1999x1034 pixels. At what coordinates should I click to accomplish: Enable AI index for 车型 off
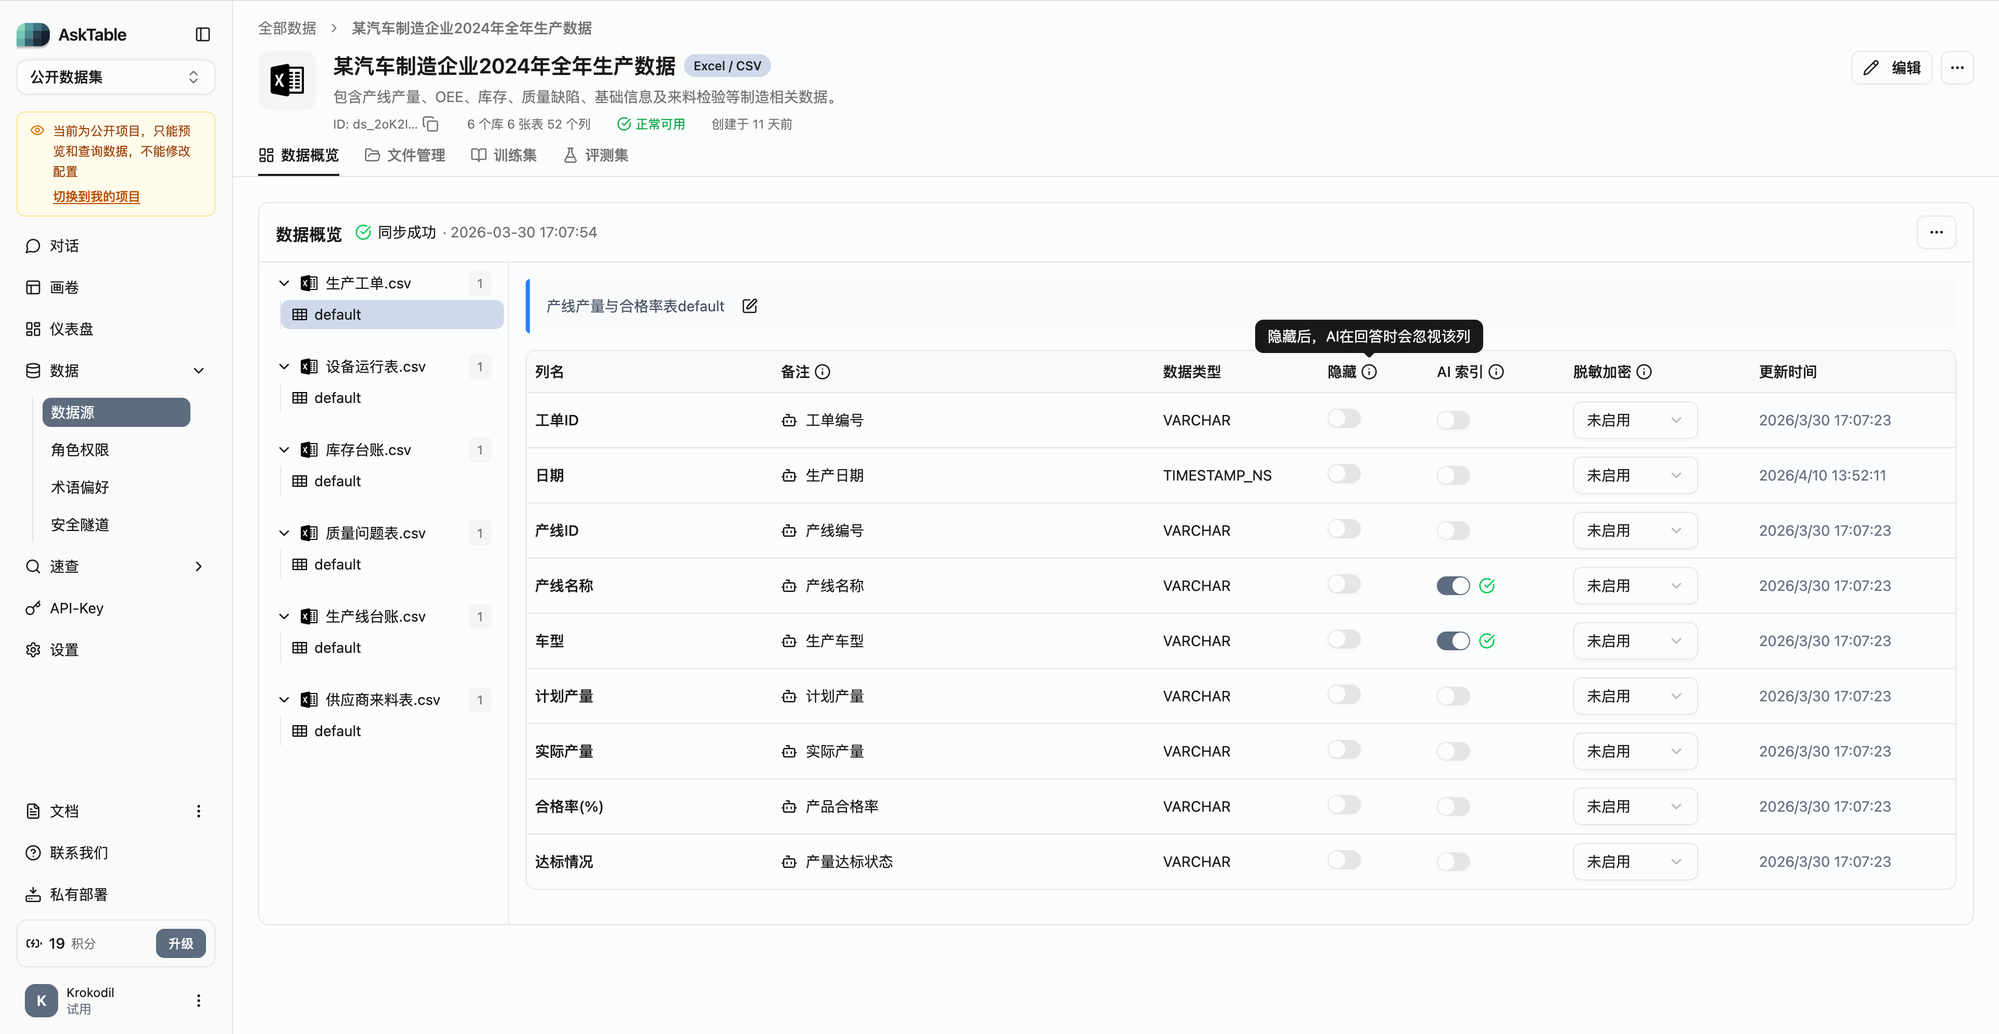[1452, 640]
